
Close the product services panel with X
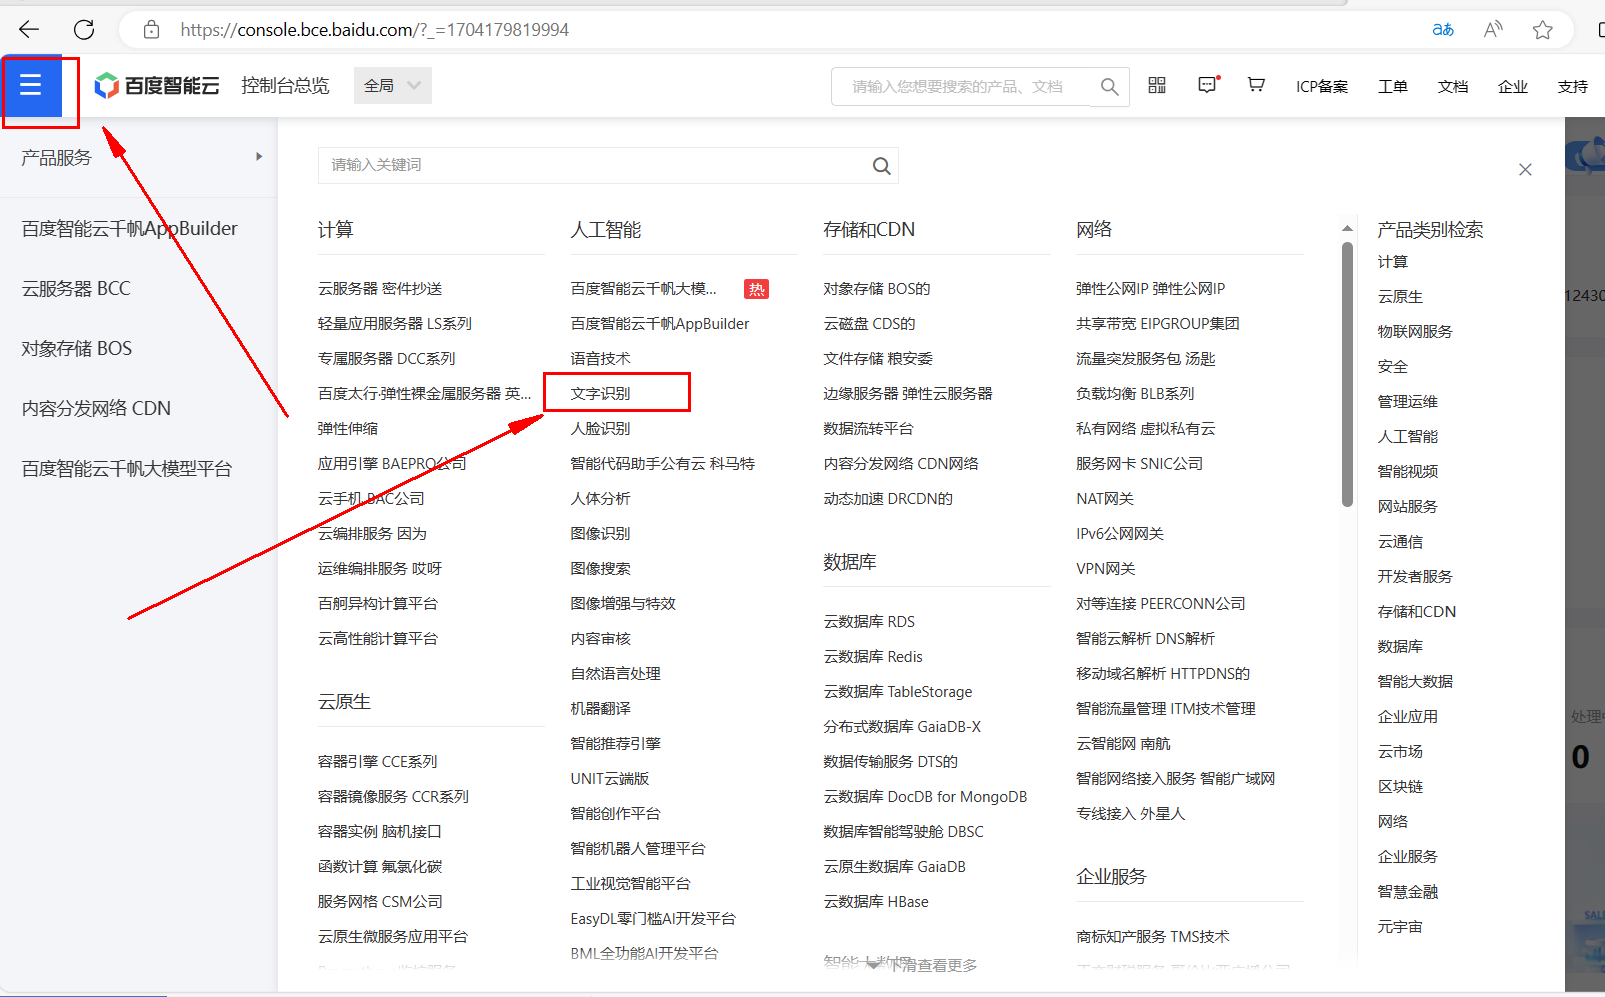pos(1525,170)
